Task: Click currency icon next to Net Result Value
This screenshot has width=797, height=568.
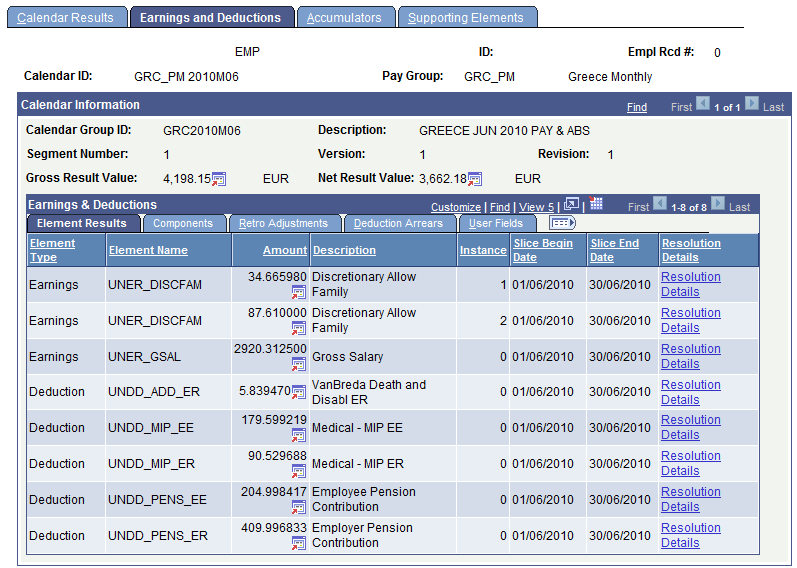Action: click(x=475, y=179)
